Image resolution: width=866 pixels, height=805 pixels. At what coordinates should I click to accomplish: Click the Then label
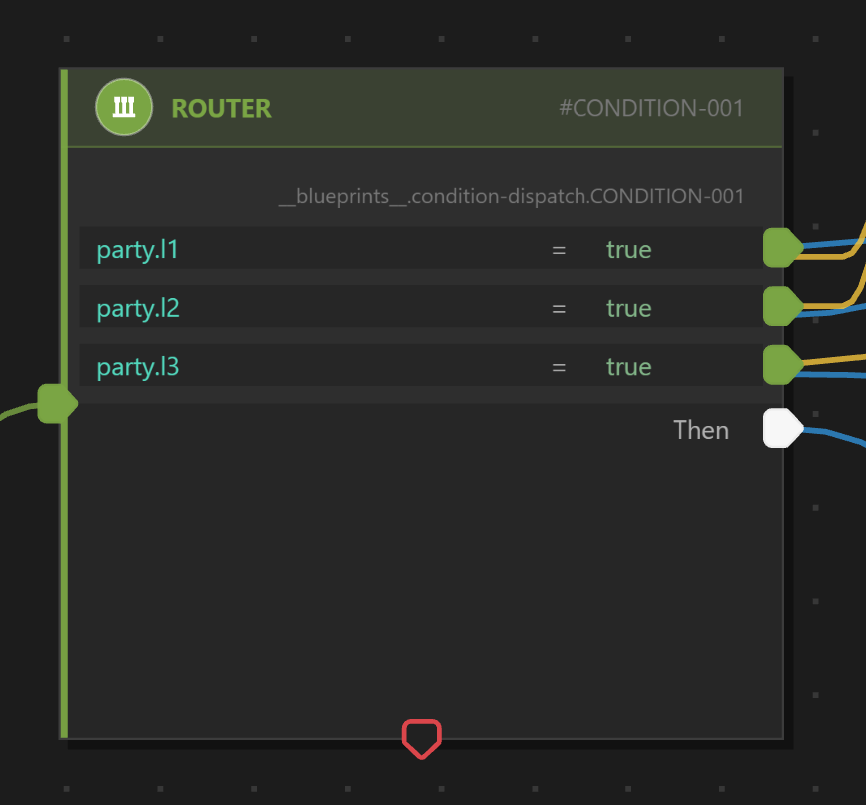(701, 430)
